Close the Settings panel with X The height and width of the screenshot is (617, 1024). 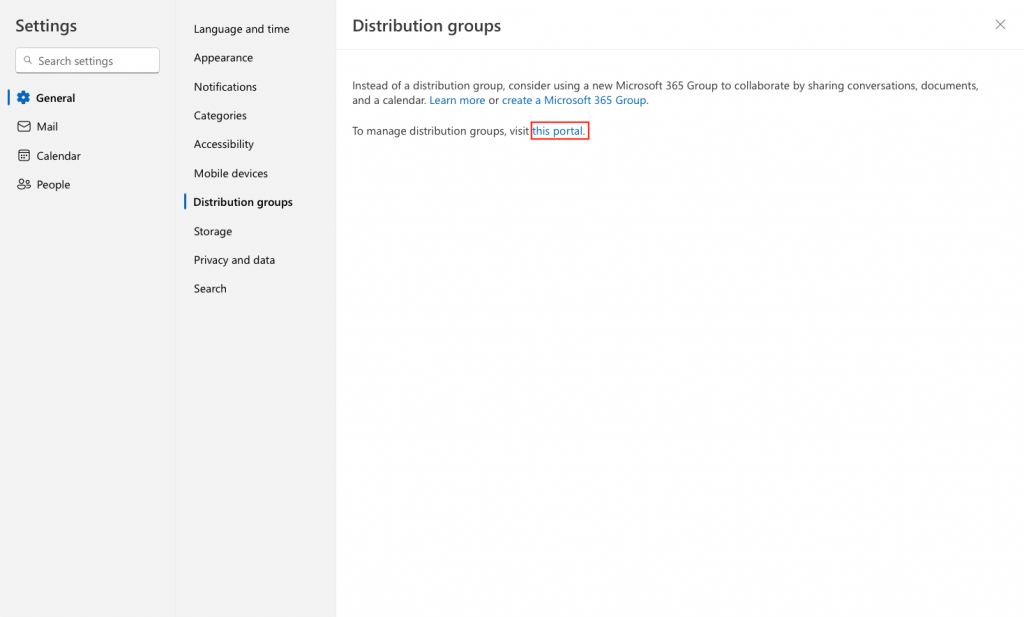tap(1000, 24)
